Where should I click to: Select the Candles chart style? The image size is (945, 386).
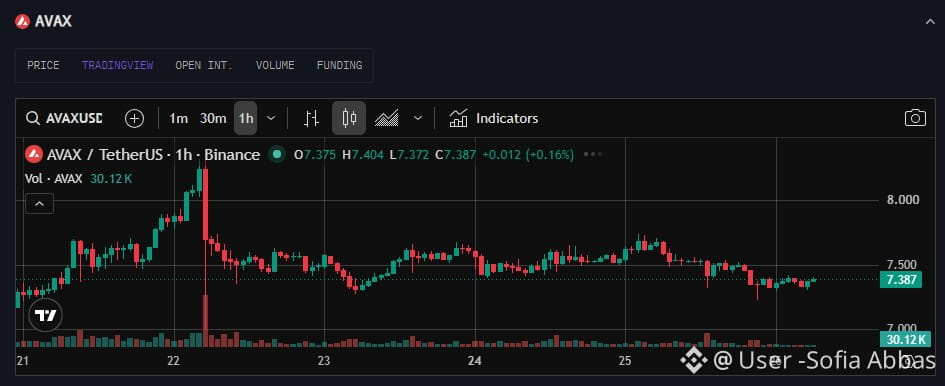[x=349, y=118]
